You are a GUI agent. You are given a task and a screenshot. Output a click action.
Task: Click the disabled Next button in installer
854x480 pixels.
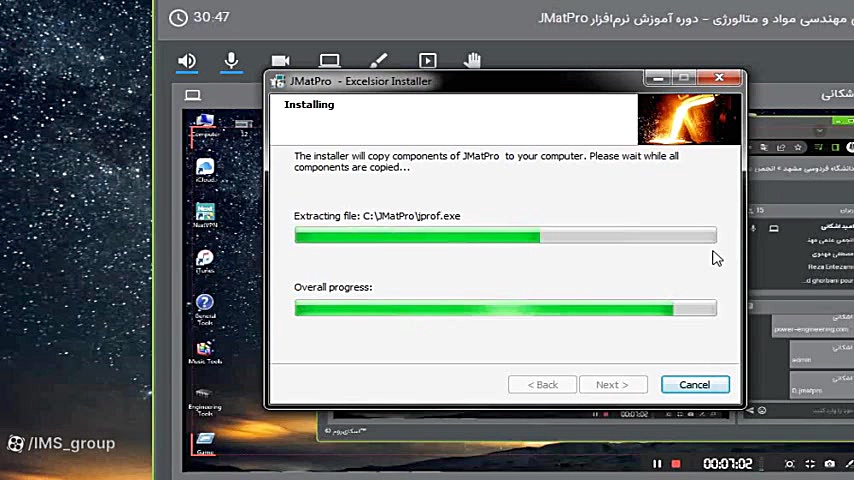(x=613, y=385)
